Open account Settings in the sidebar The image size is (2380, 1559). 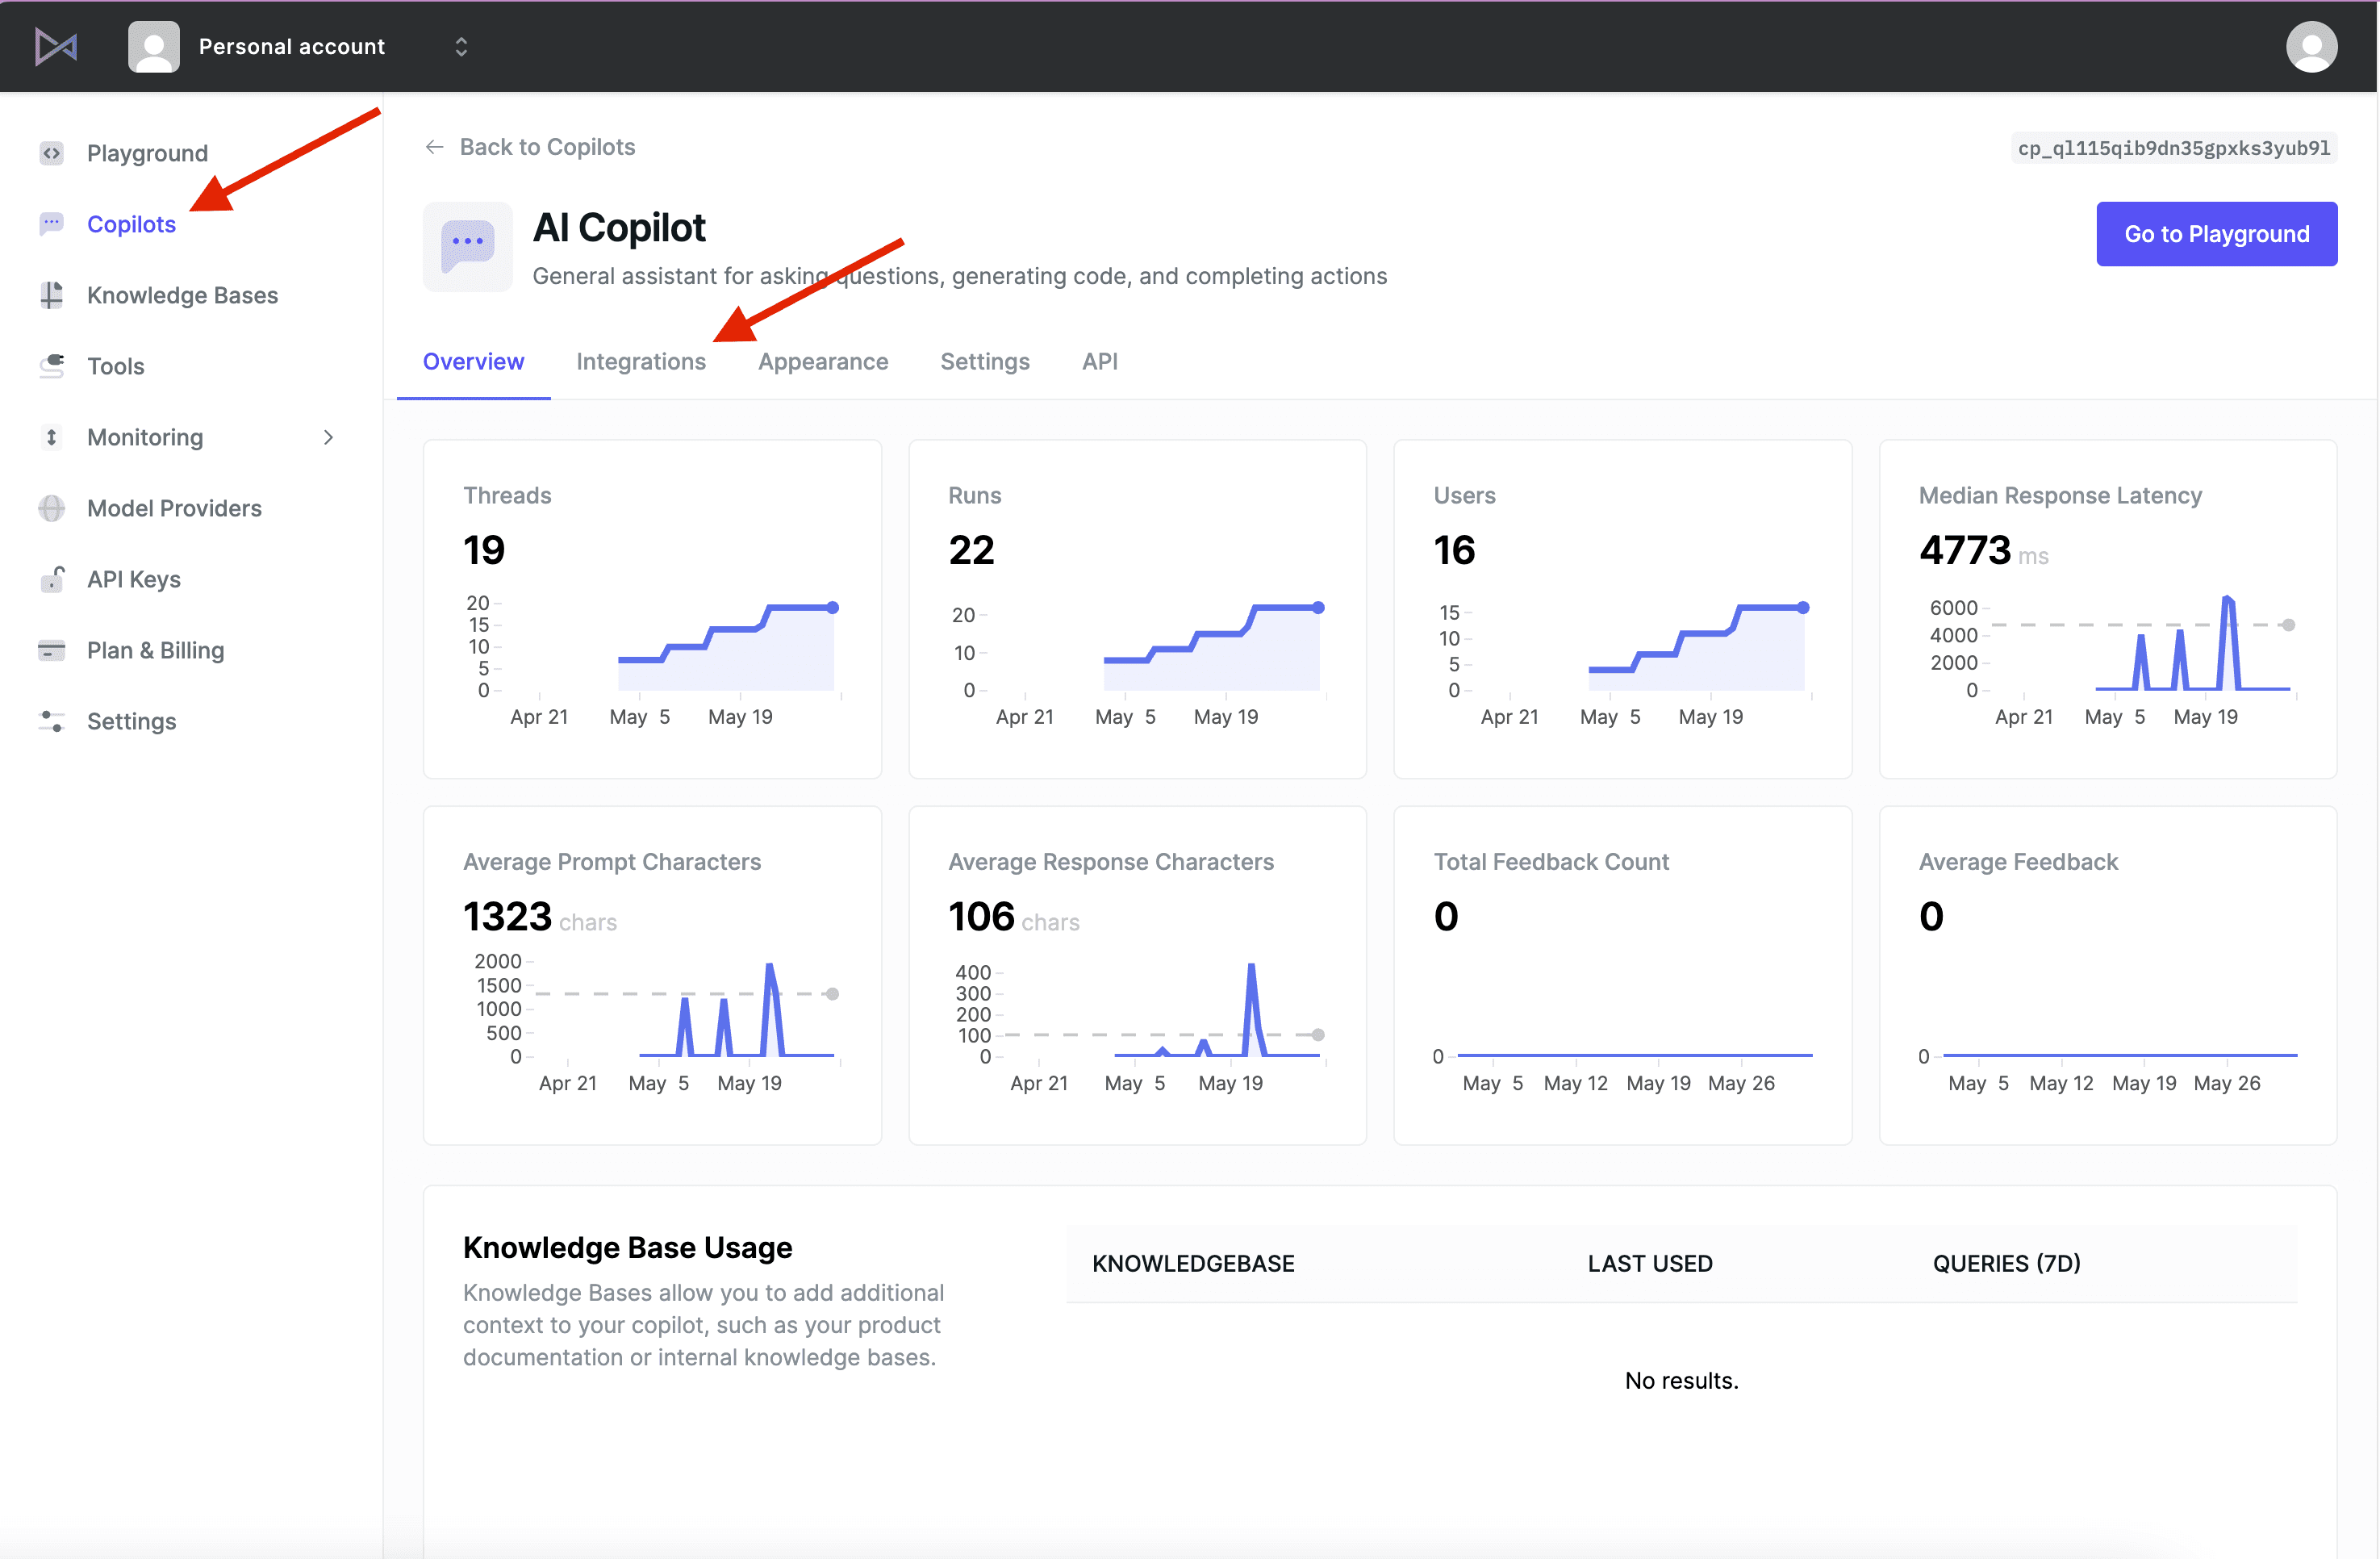(131, 721)
